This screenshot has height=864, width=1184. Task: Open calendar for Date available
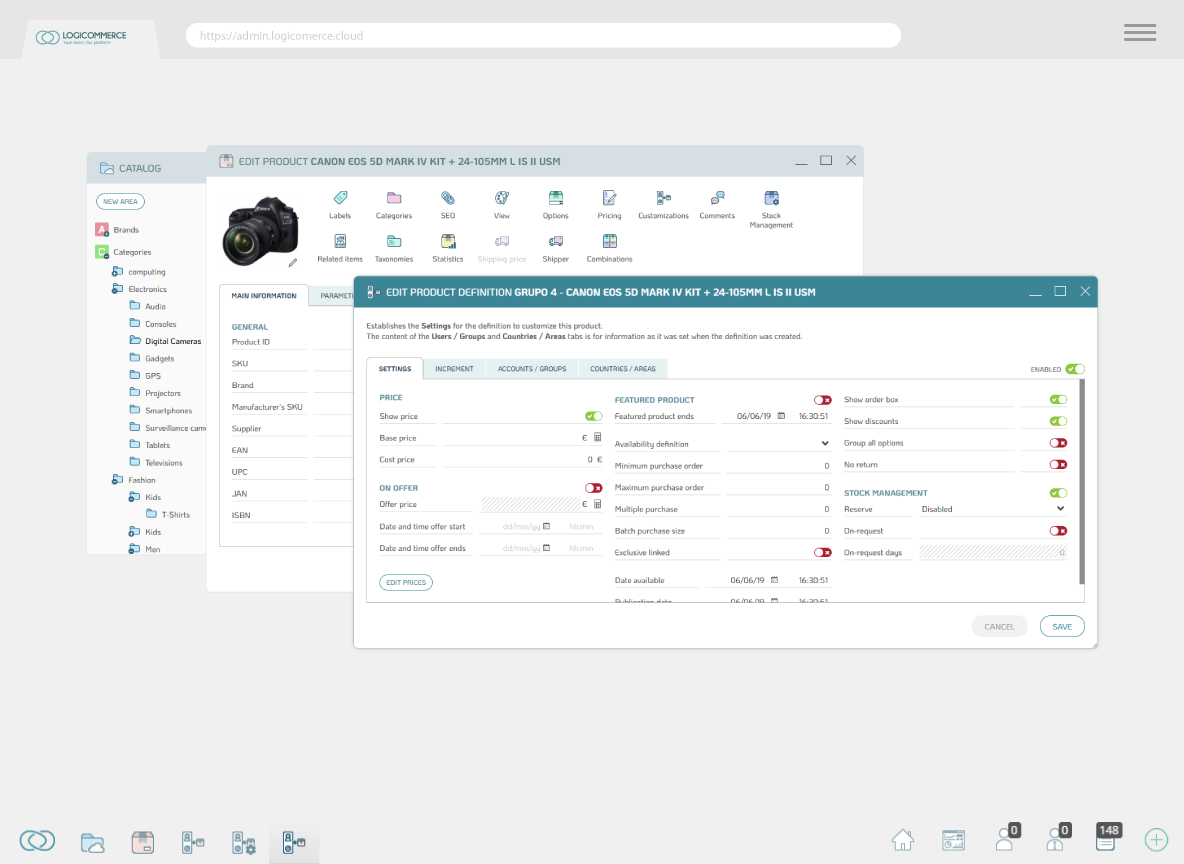click(775, 580)
